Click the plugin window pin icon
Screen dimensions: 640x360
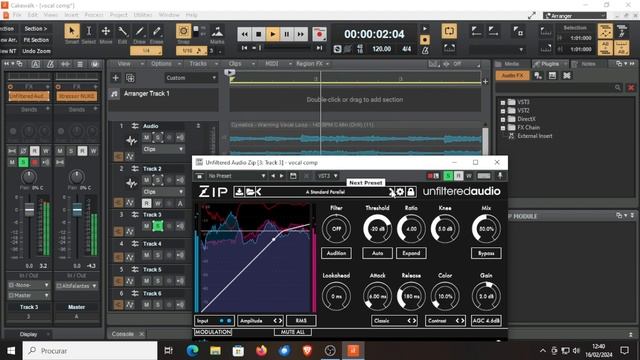(500, 176)
